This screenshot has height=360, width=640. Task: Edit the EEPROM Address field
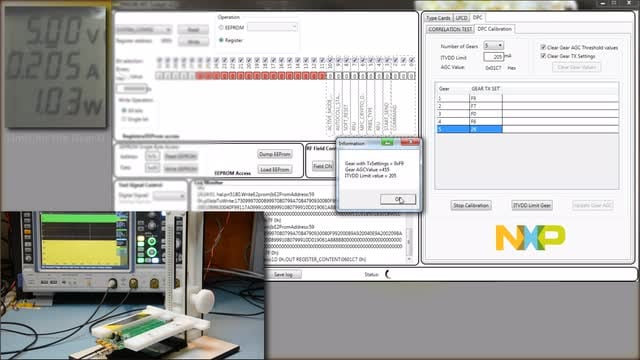[152, 156]
